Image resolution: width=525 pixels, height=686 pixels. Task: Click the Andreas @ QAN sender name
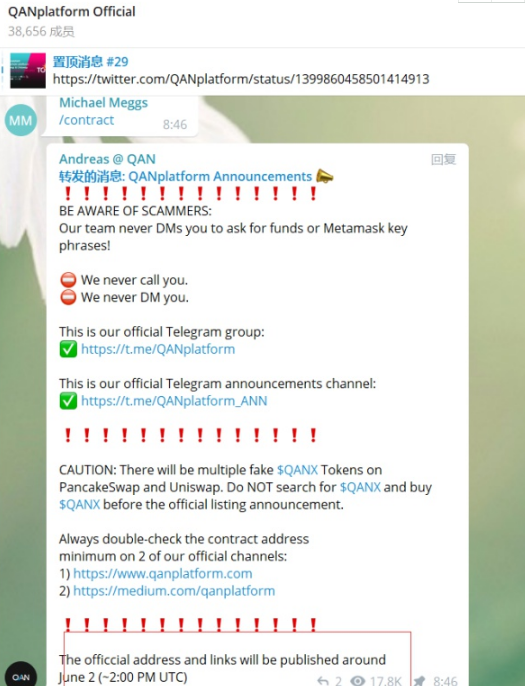107,159
